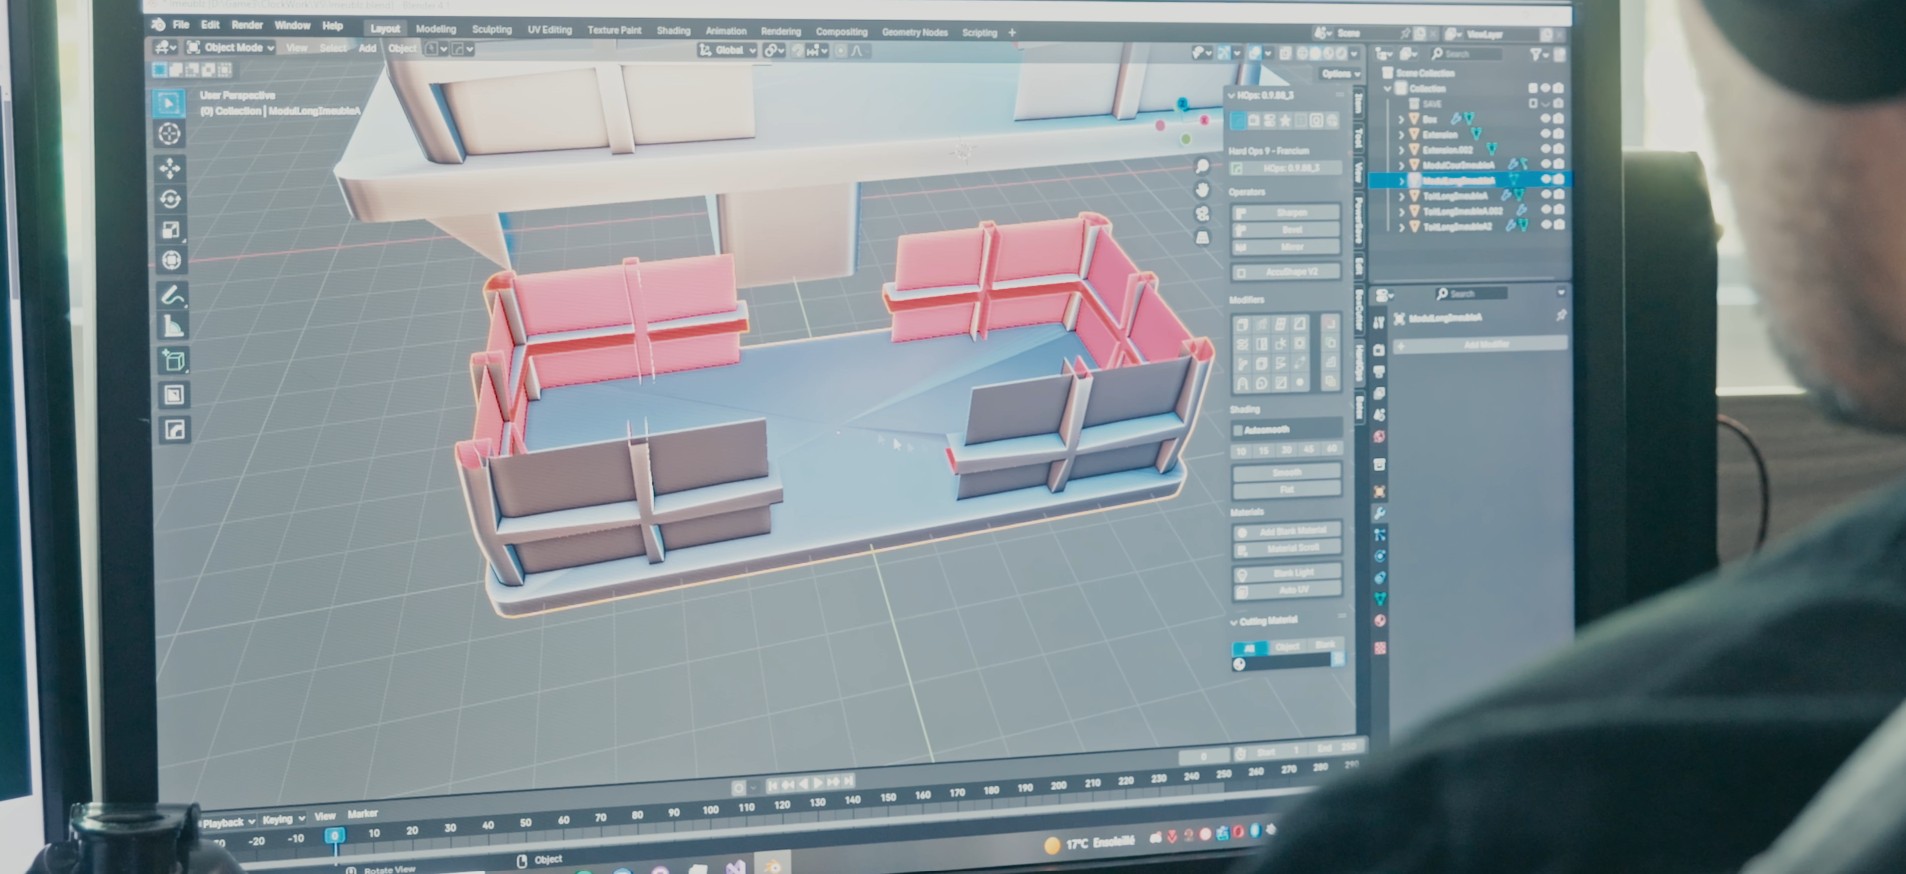Open the Modifiers wrench properties tab
1906x874 pixels.
pyautogui.click(x=1379, y=513)
